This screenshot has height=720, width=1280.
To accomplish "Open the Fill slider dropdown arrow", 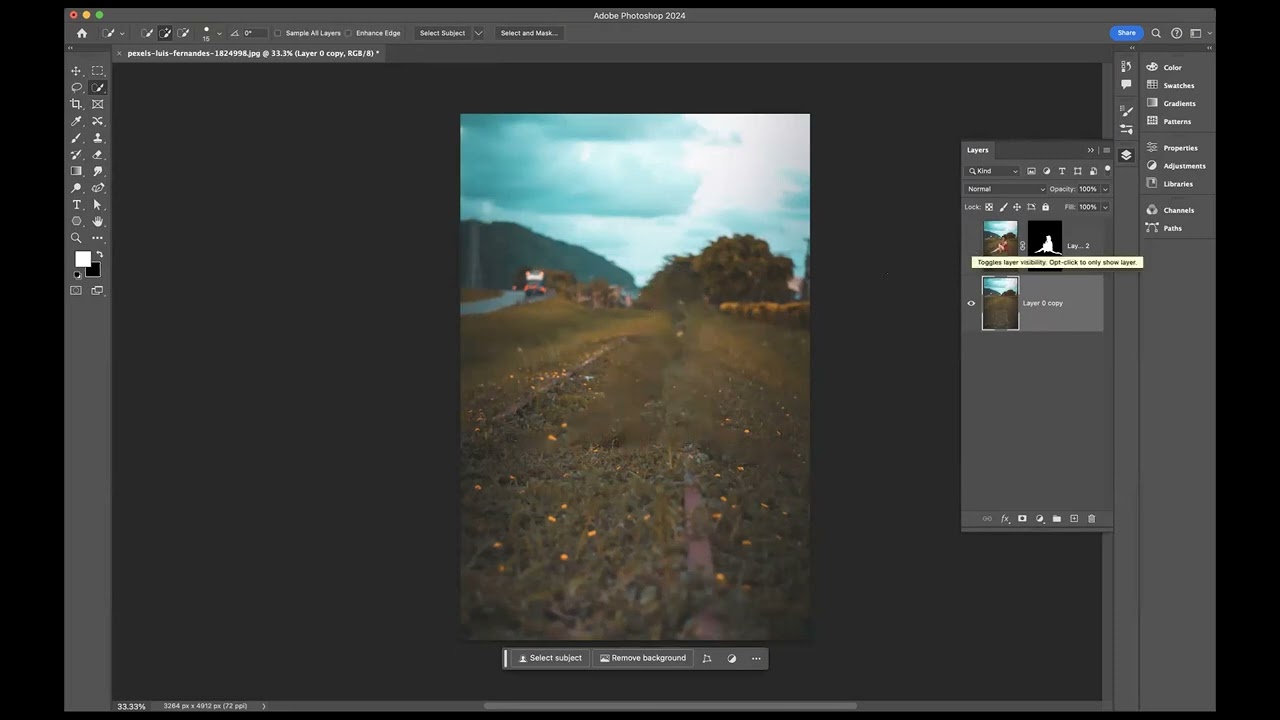I will pyautogui.click(x=1105, y=207).
